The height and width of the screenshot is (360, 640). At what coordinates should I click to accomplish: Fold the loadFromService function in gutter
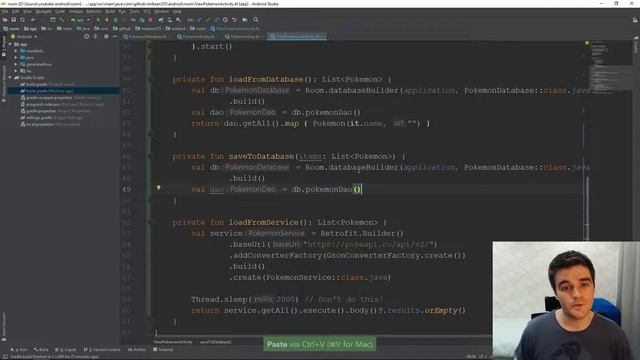point(150,222)
